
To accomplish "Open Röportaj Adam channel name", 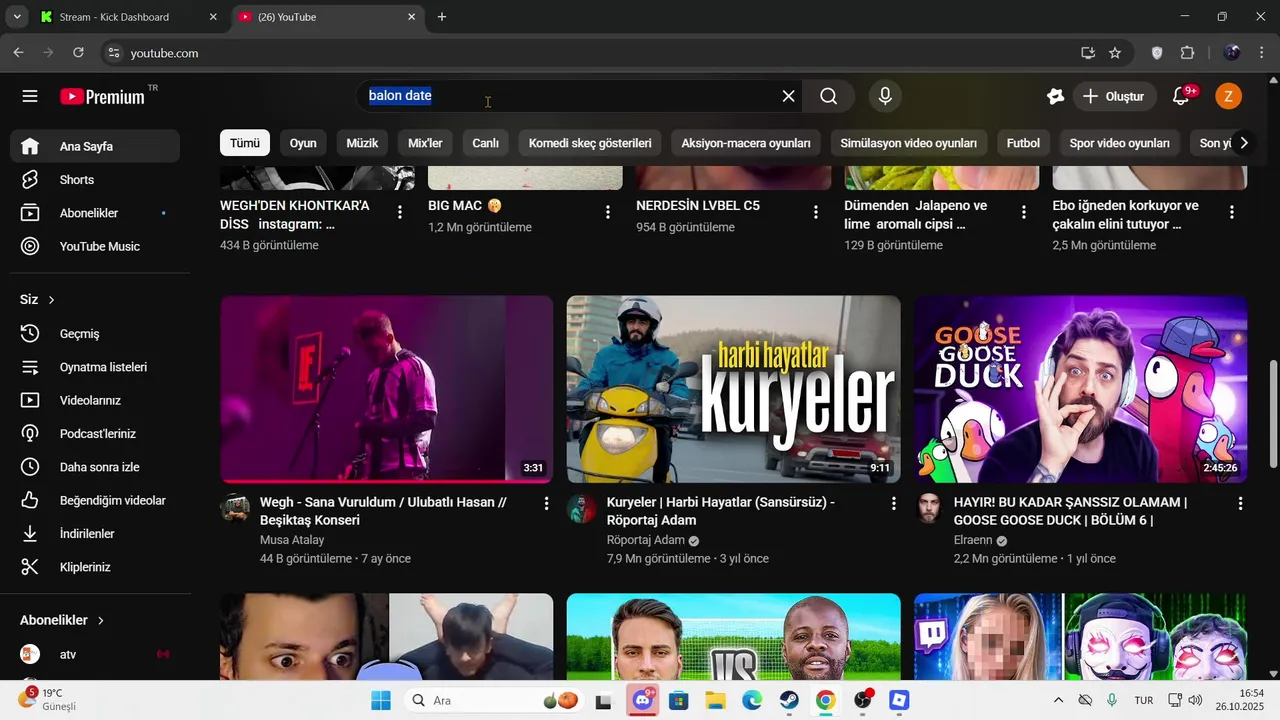I will [x=646, y=540].
